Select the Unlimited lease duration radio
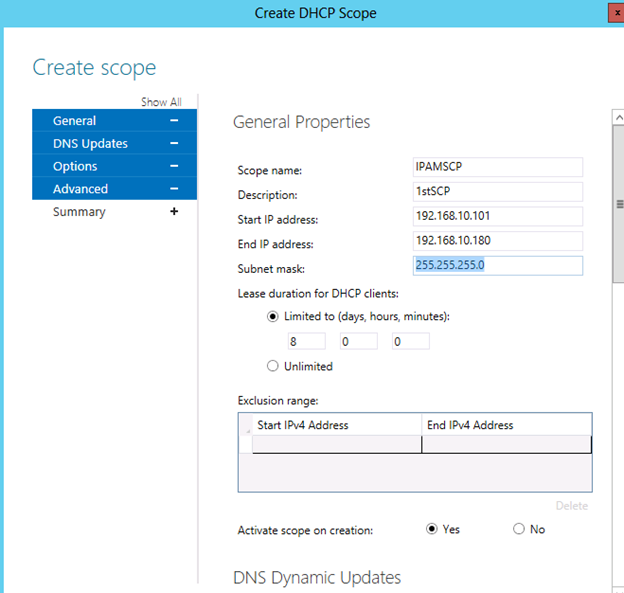This screenshot has width=624, height=593. 273,366
